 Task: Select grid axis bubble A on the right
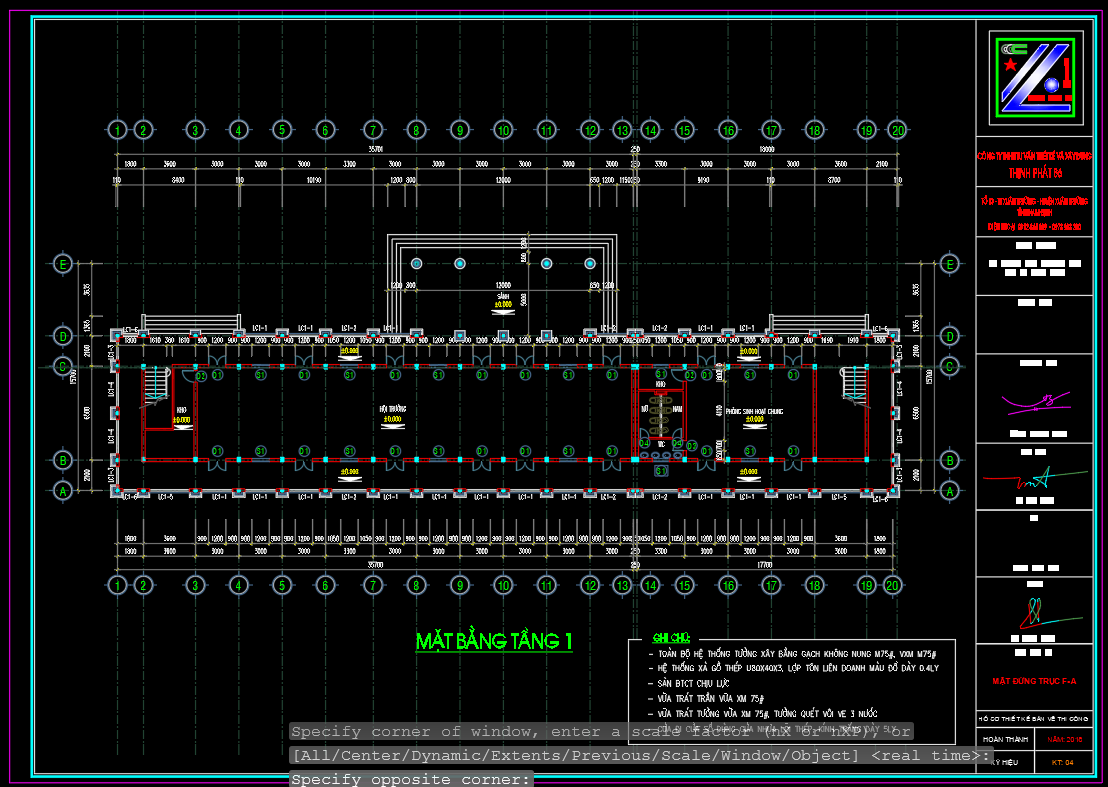[950, 490]
